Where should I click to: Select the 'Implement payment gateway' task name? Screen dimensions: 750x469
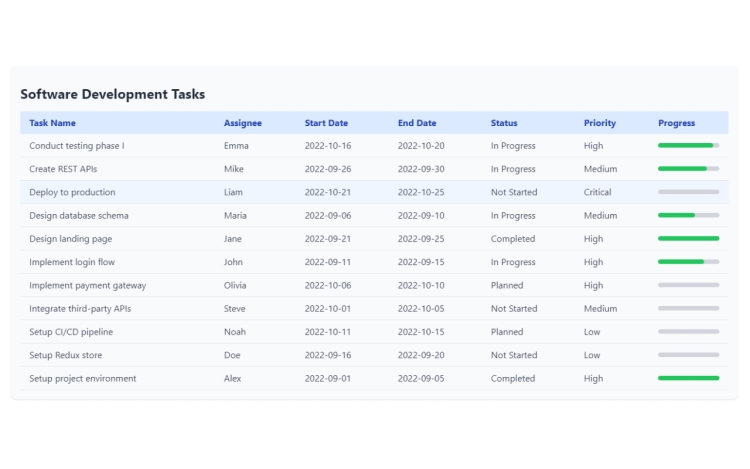click(88, 285)
